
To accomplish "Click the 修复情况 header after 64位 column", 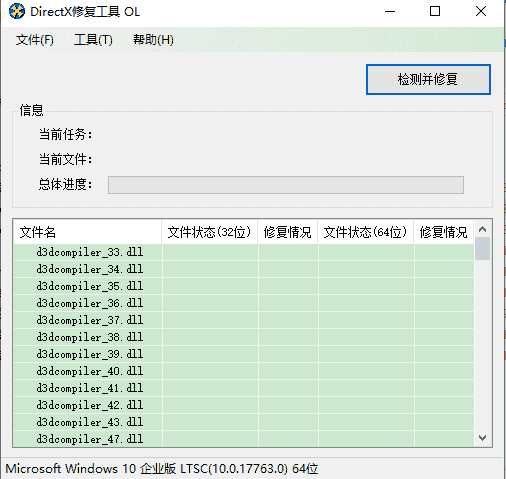I will (443, 232).
